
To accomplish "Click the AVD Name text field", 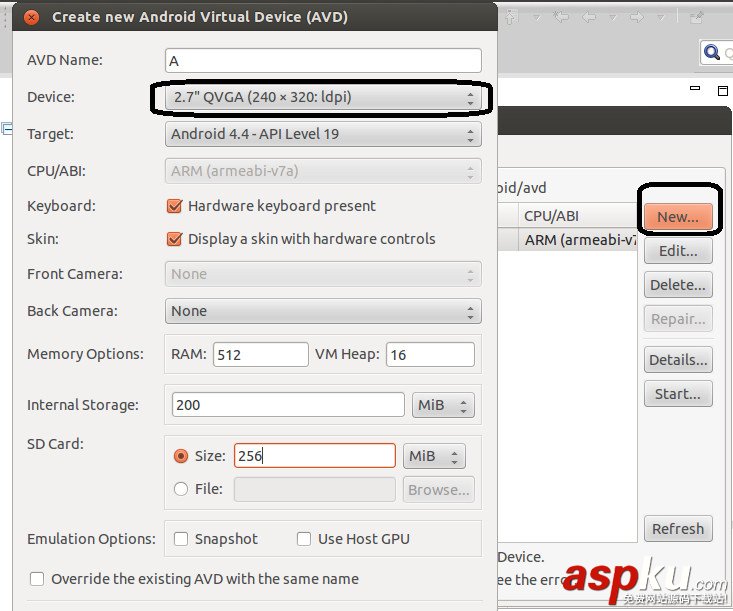I will coord(323,61).
